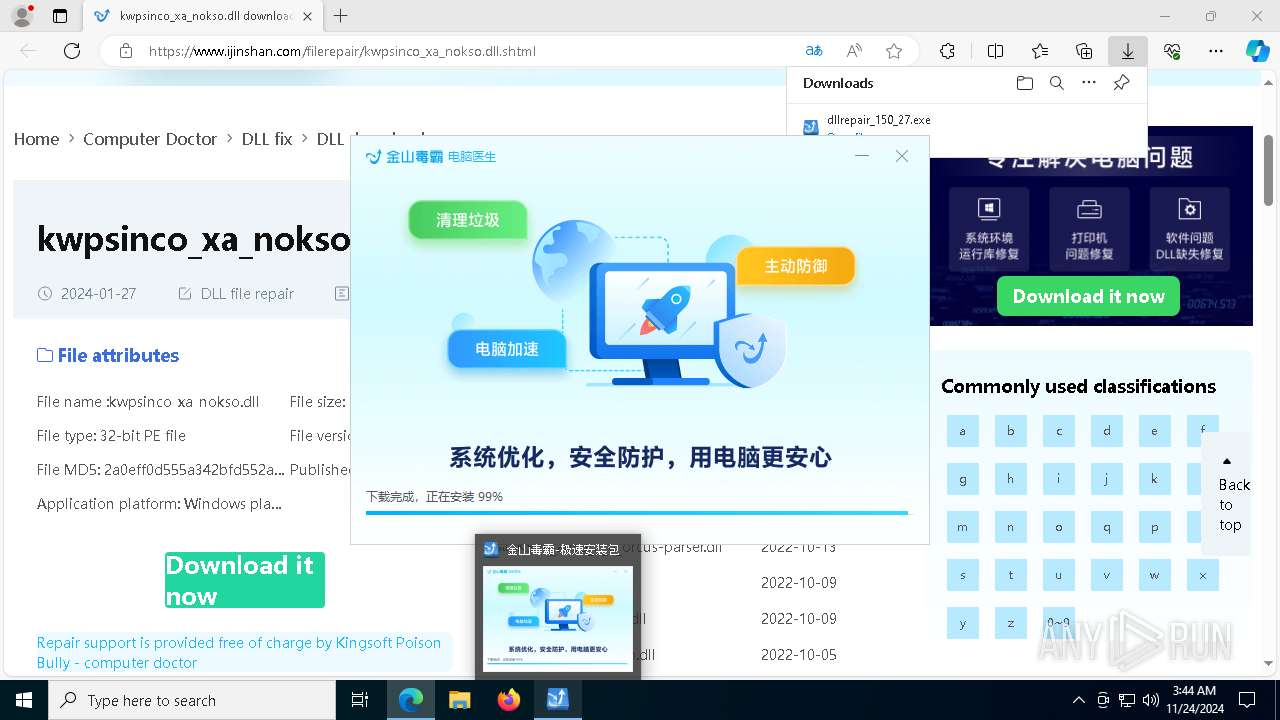The width and height of the screenshot is (1280, 720).
Task: Open tab actions menu icon
Action: 60,16
